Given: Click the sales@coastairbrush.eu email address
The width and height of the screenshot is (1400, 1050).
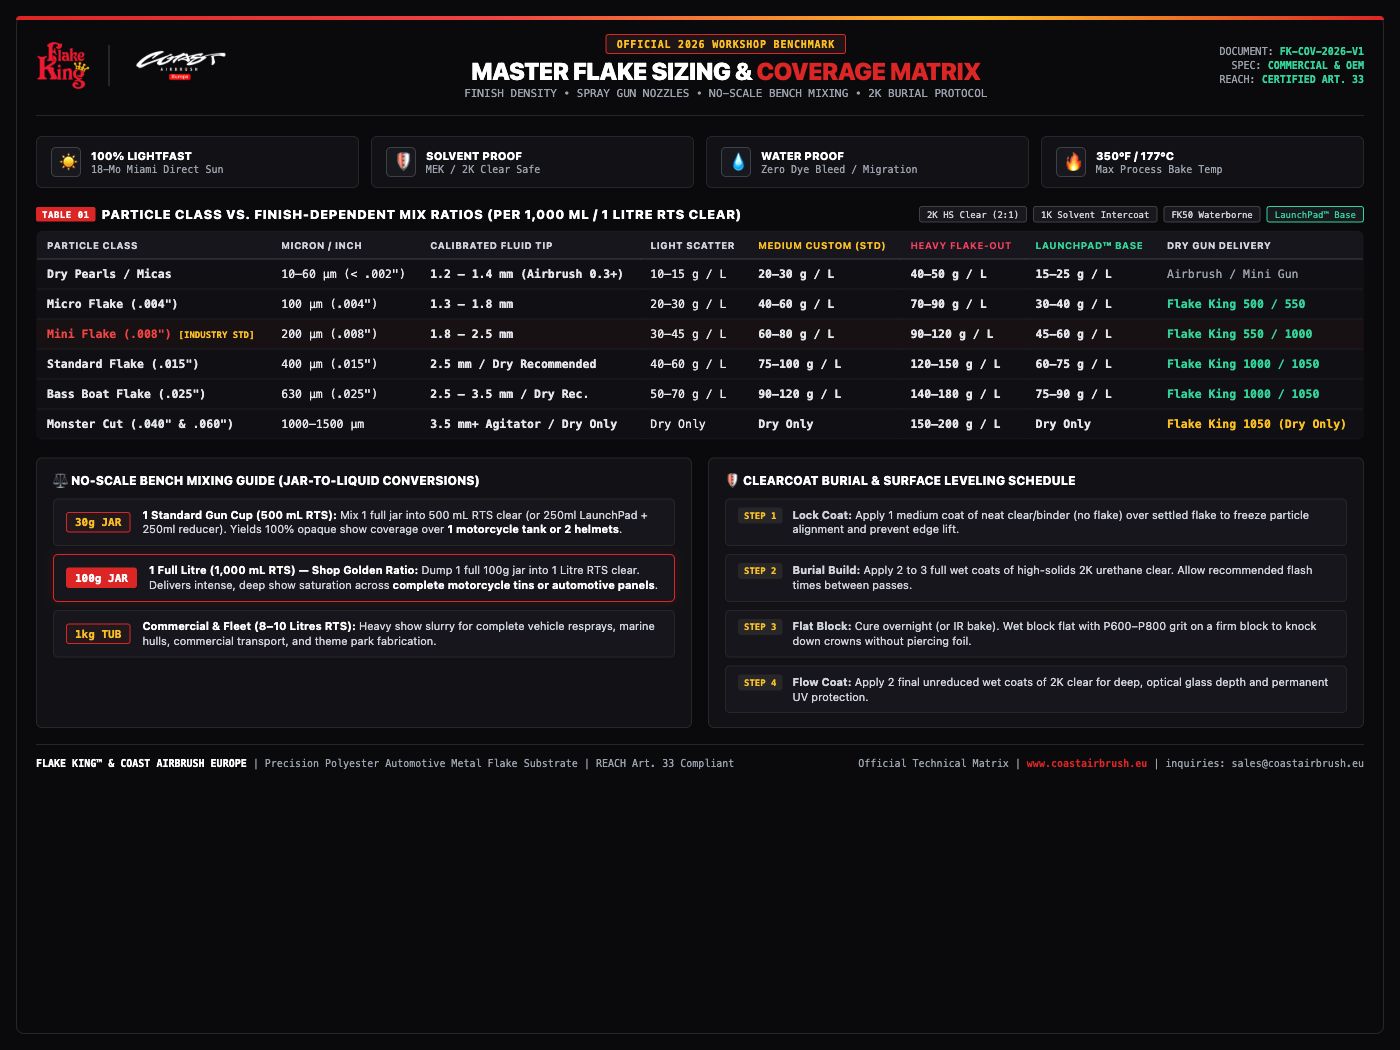Looking at the screenshot, I should pos(1298,764).
